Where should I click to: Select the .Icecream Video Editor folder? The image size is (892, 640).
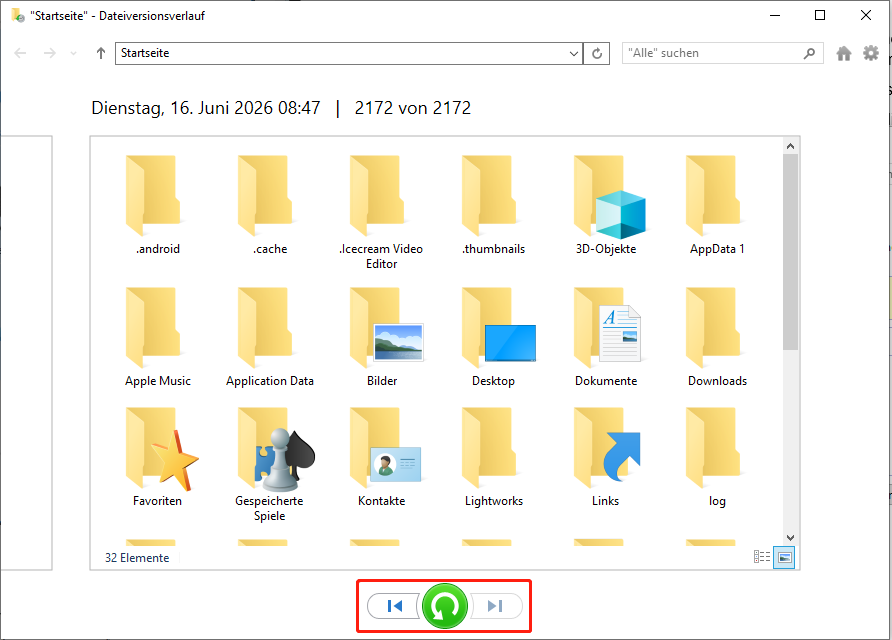point(381,213)
